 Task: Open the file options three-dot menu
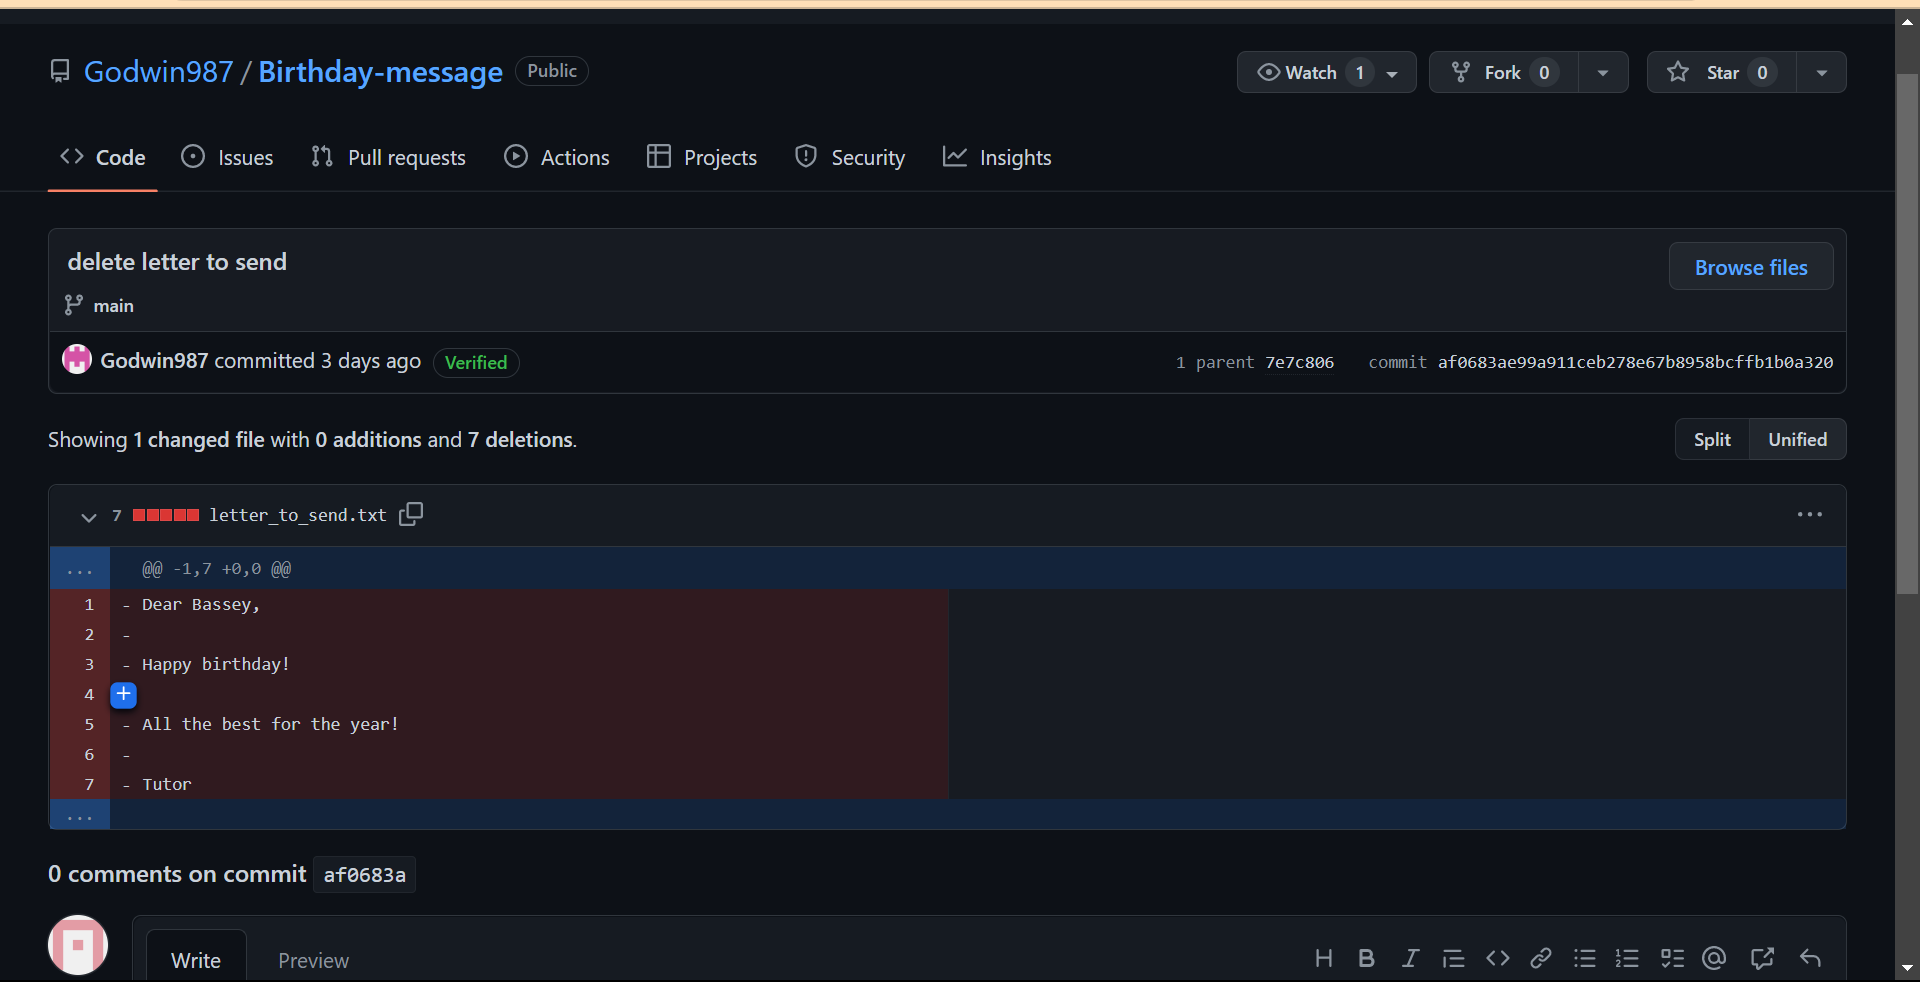coord(1809,514)
